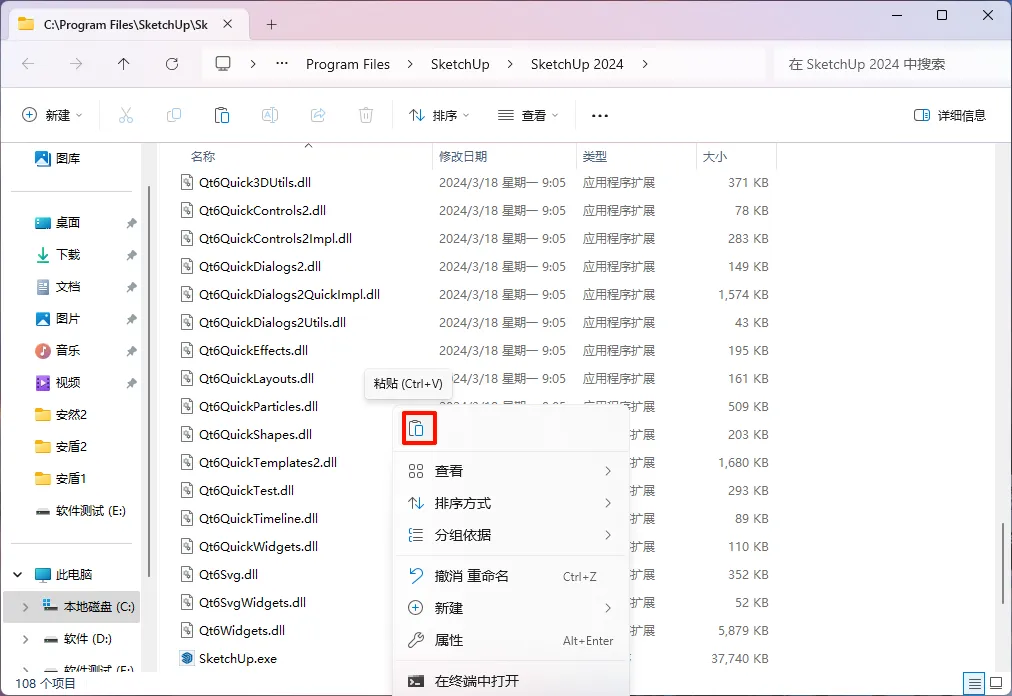The image size is (1012, 696).
Task: Sort by the Type (类型) column header
Action: 594,156
